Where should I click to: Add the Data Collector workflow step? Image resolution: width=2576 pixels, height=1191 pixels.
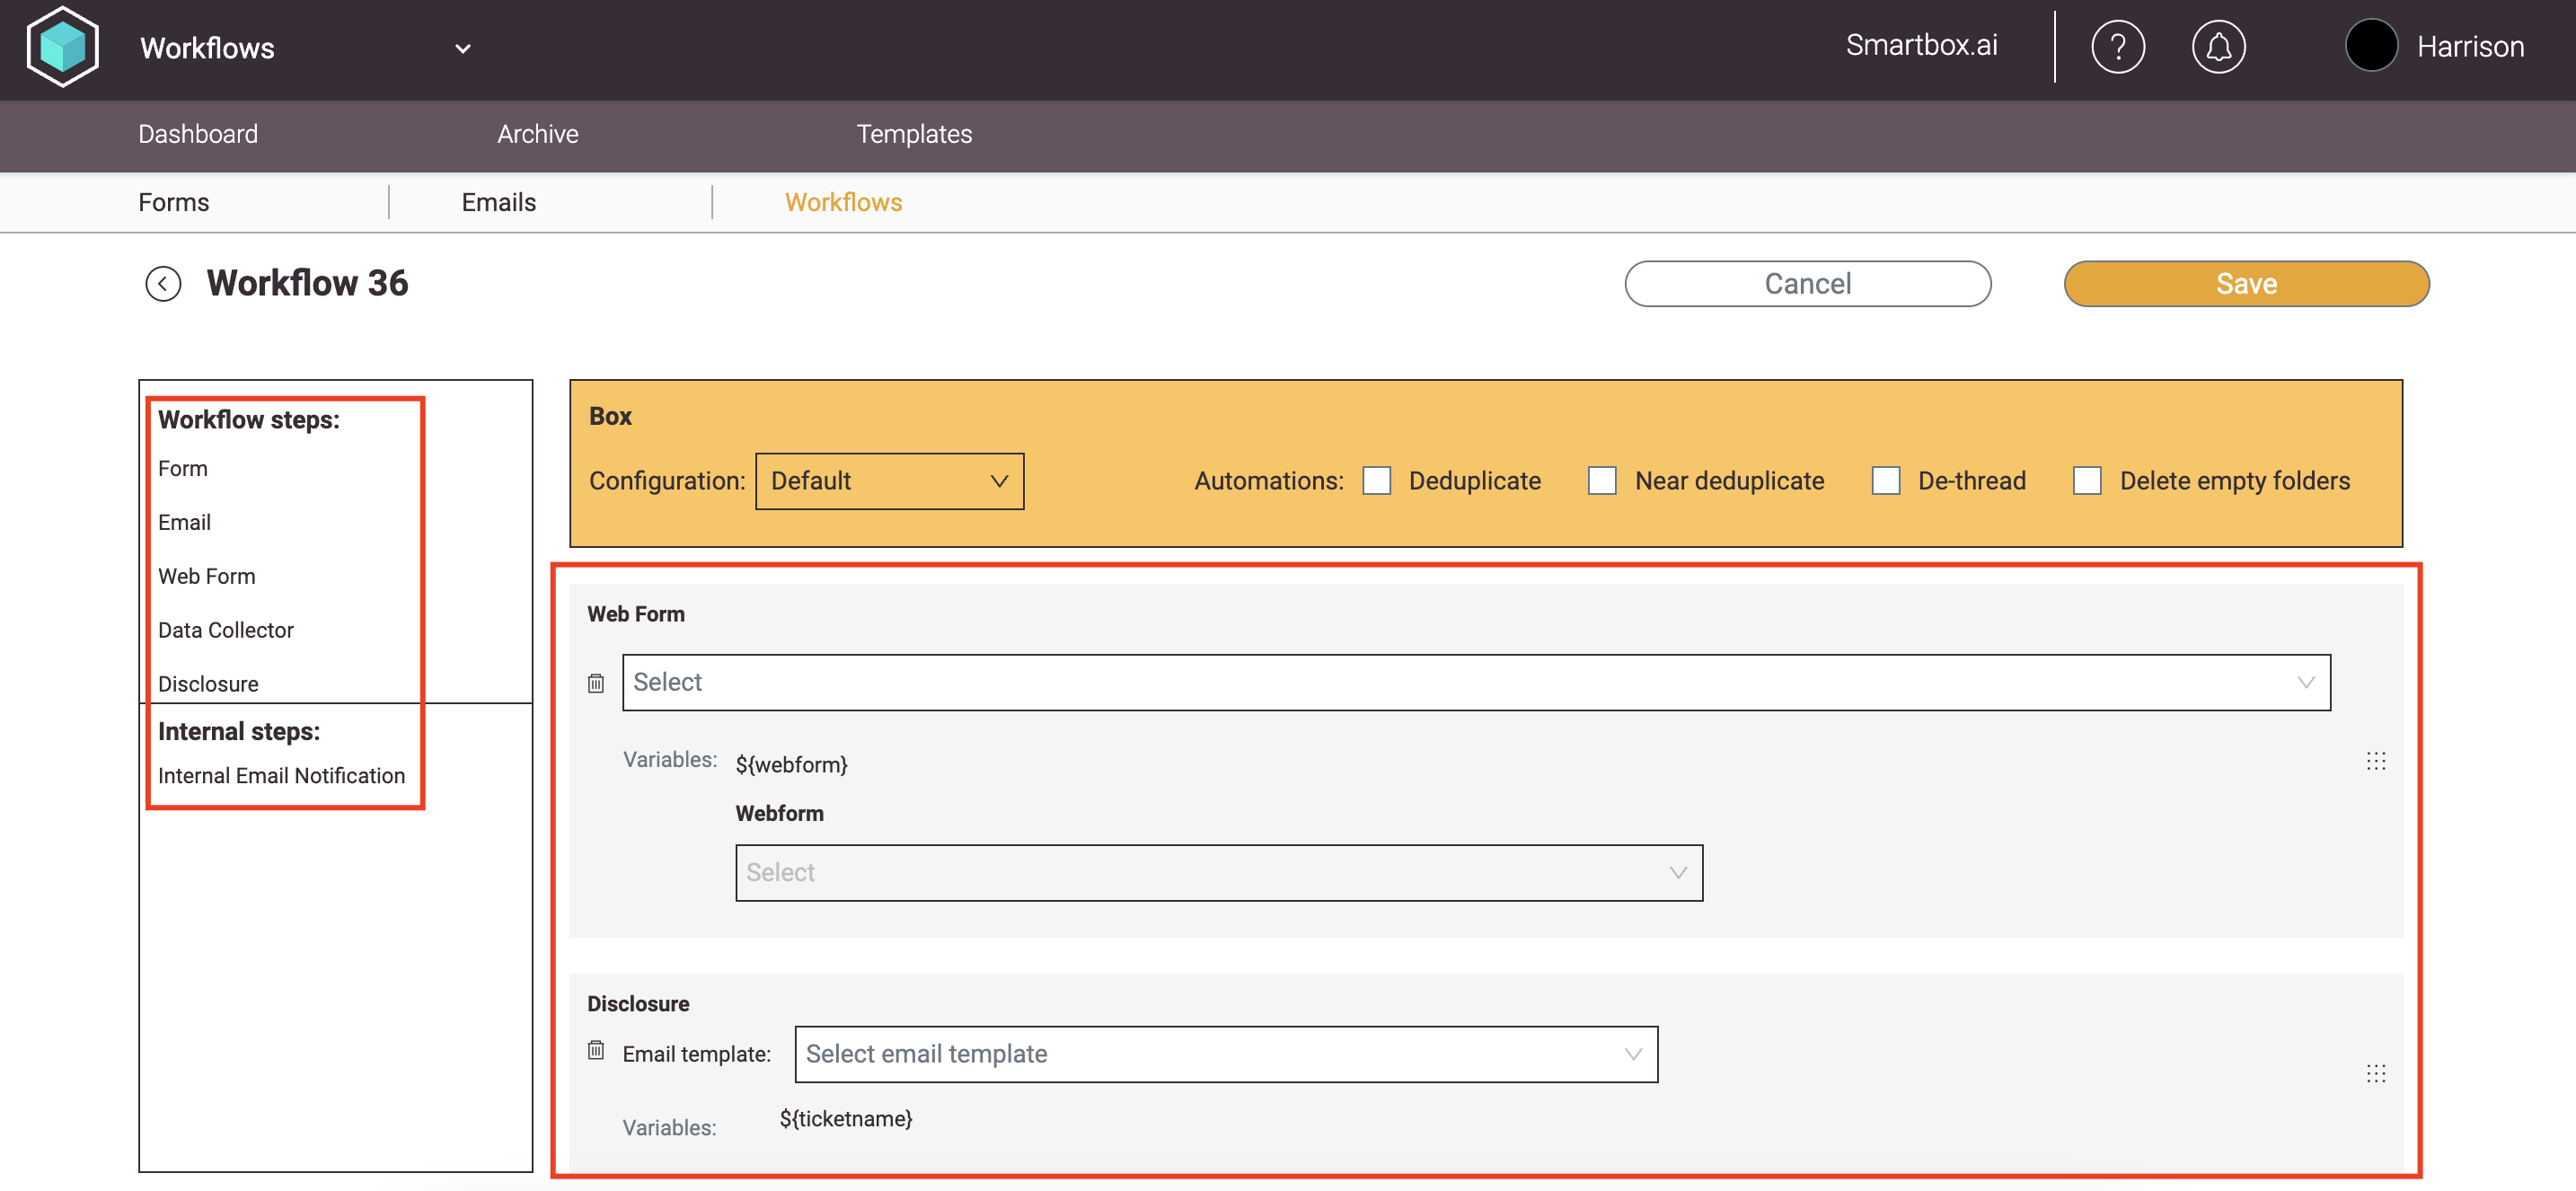(226, 630)
